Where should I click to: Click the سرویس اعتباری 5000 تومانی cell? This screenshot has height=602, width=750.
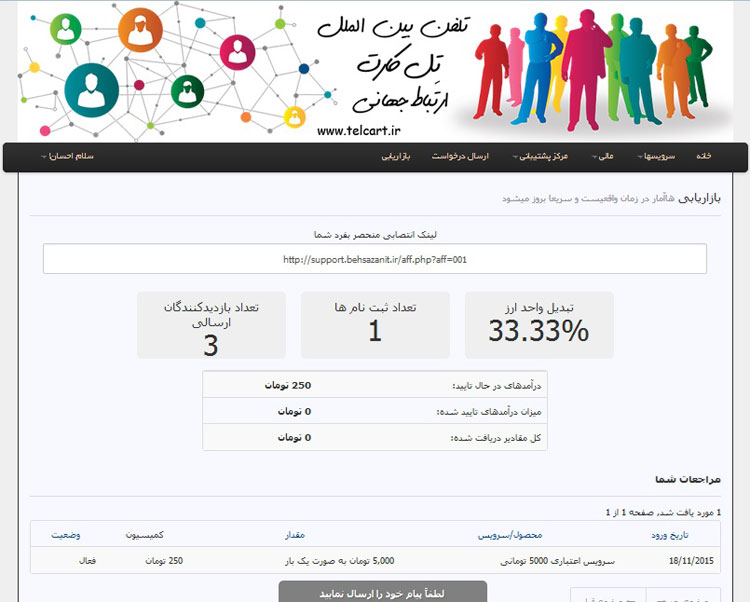557,560
